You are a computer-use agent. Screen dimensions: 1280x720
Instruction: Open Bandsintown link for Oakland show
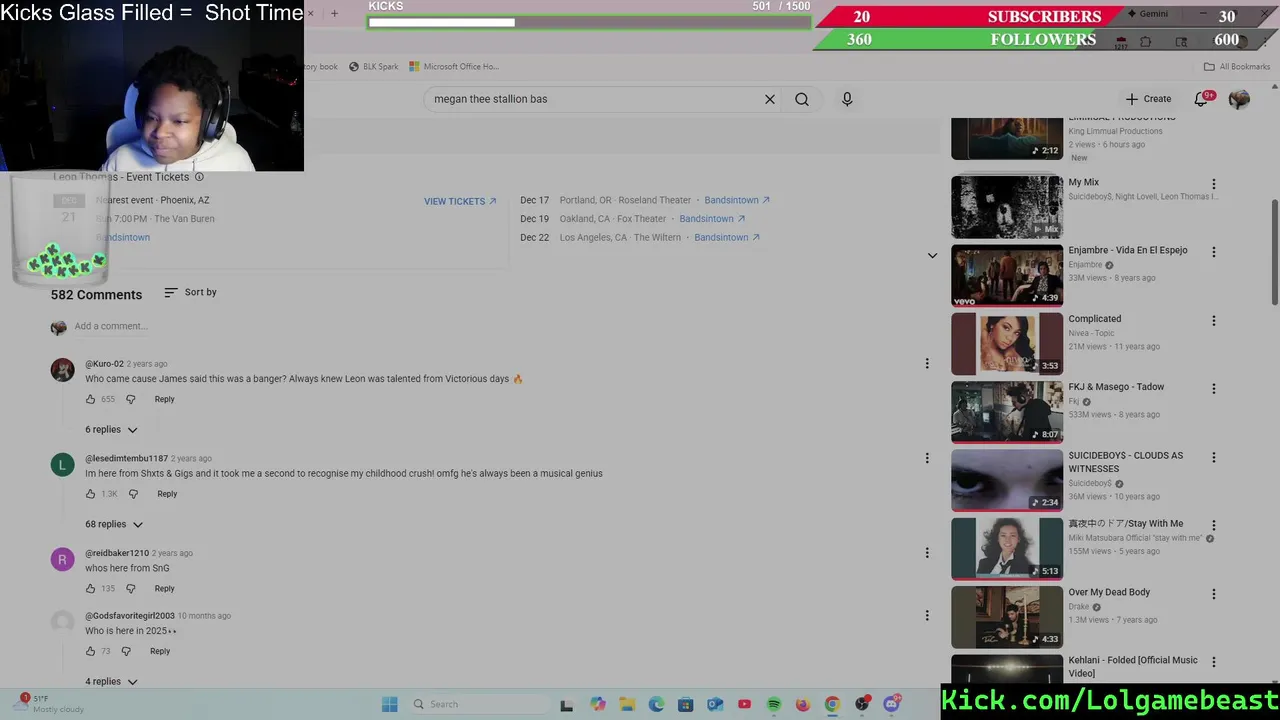click(x=712, y=219)
